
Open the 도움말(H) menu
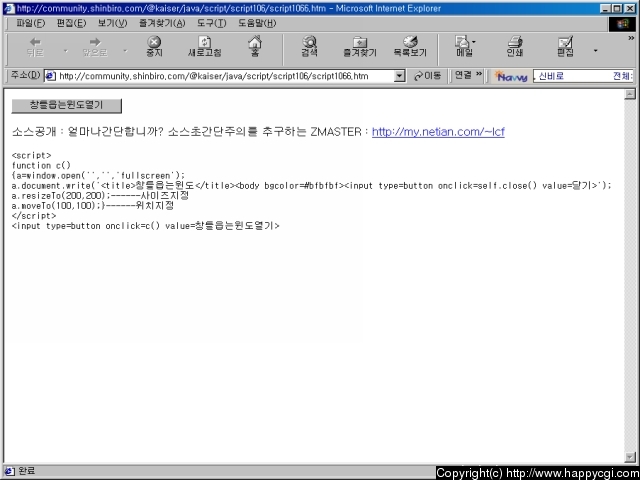pyautogui.click(x=257, y=23)
